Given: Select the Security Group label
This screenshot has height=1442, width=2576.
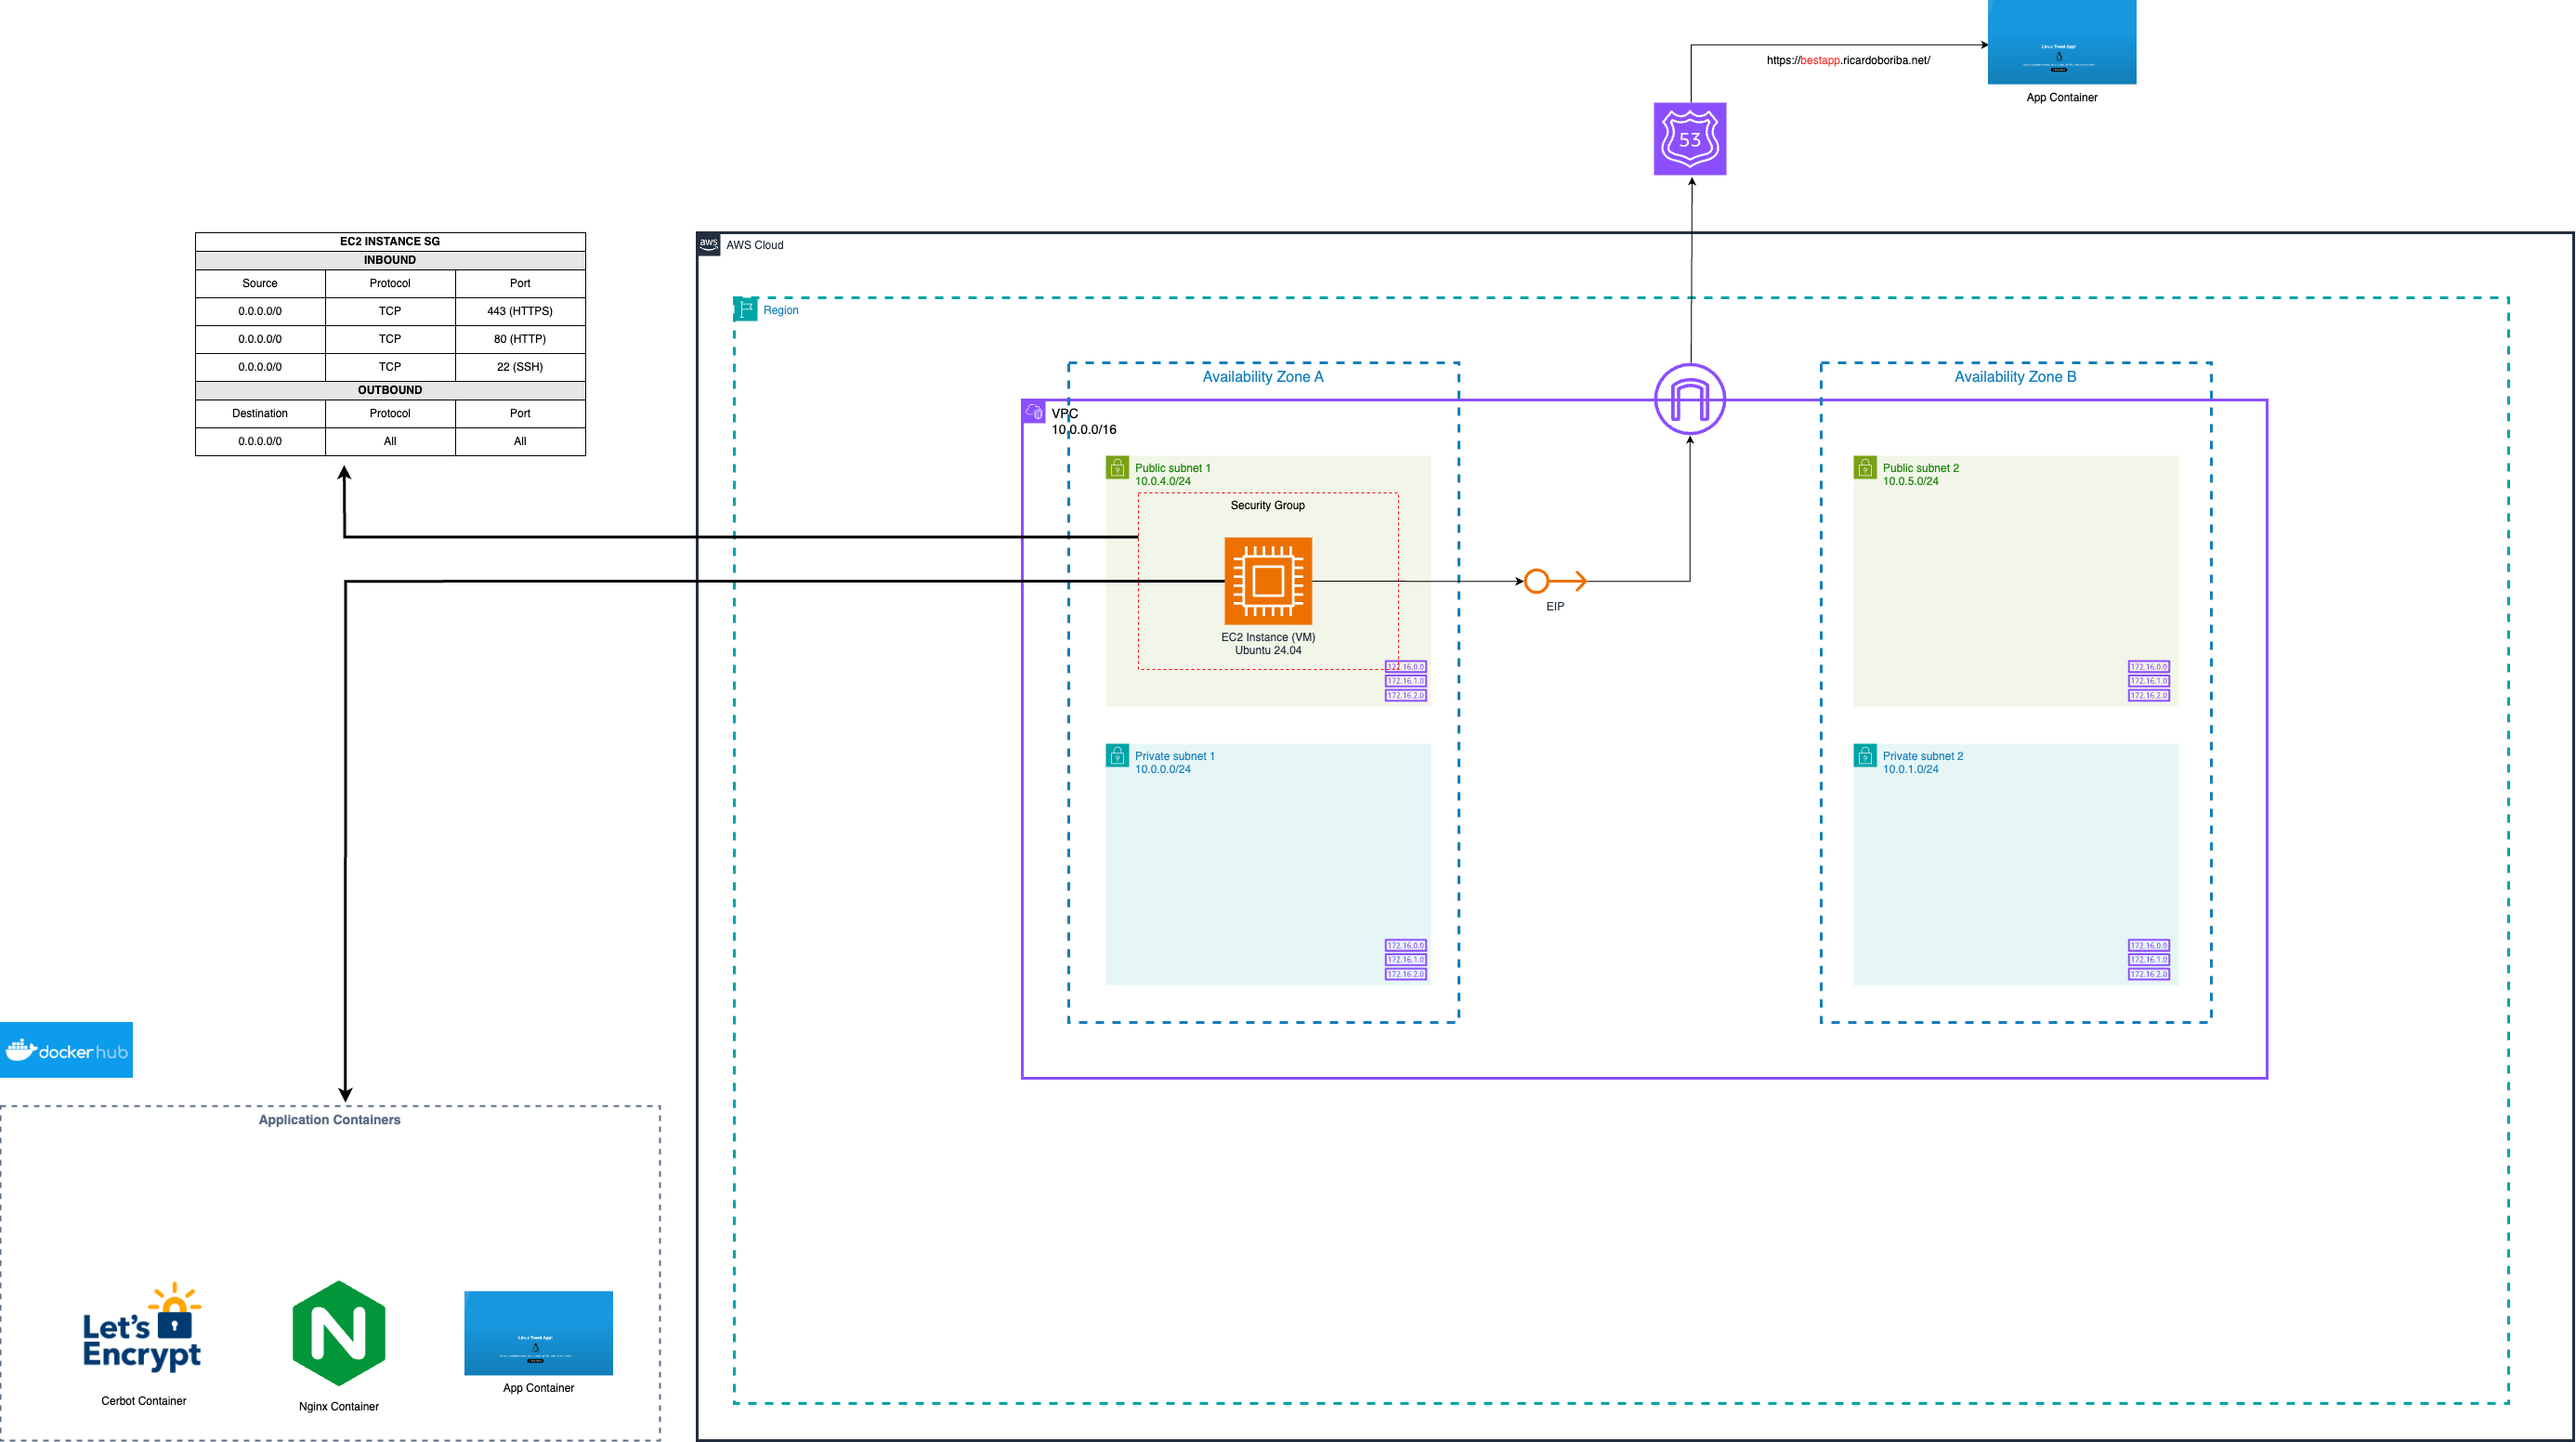Looking at the screenshot, I should pos(1267,506).
